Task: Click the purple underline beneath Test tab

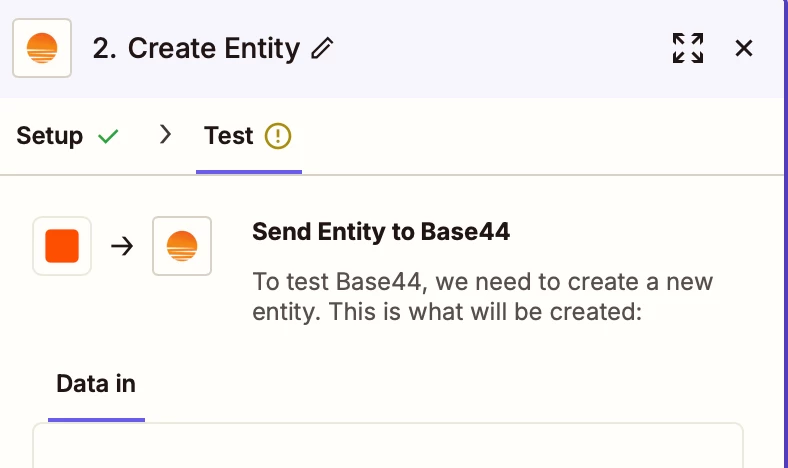Action: coord(249,172)
